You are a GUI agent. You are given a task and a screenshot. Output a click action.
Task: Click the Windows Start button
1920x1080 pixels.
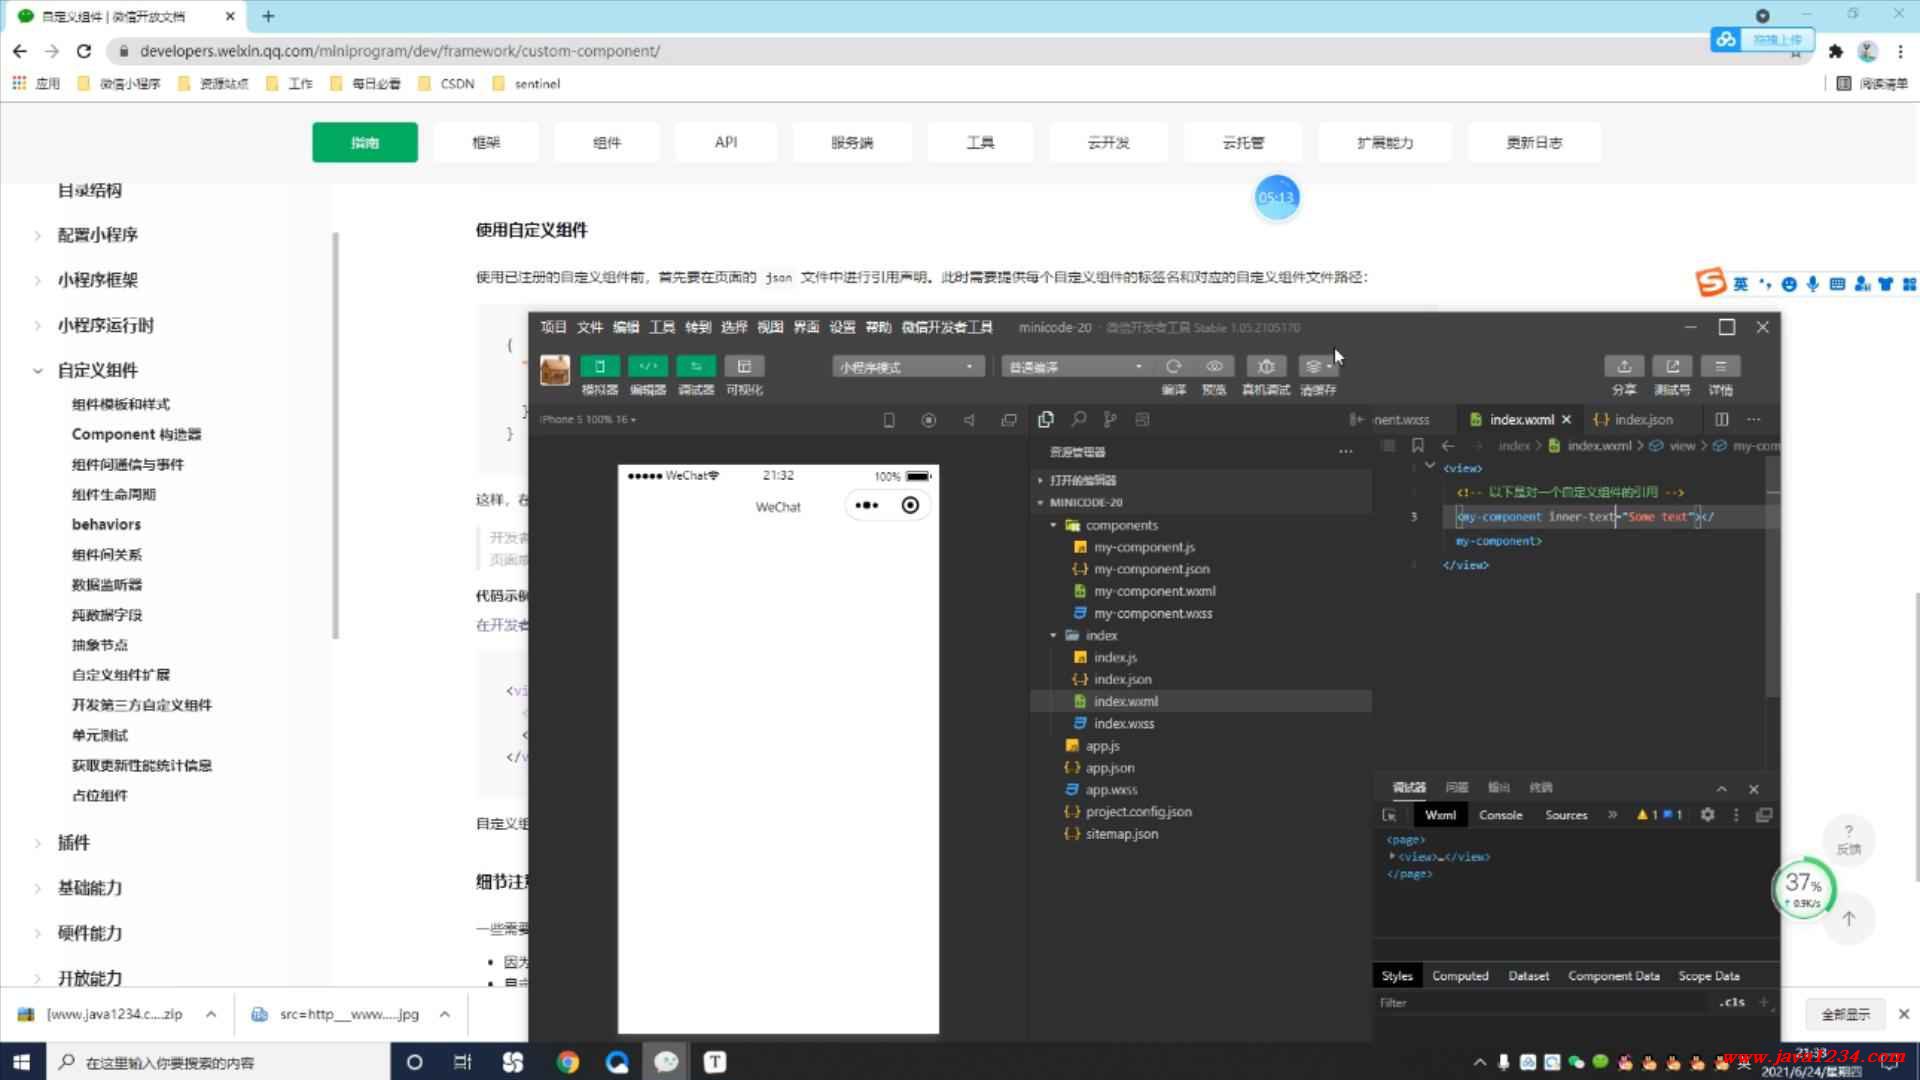[x=22, y=1062]
